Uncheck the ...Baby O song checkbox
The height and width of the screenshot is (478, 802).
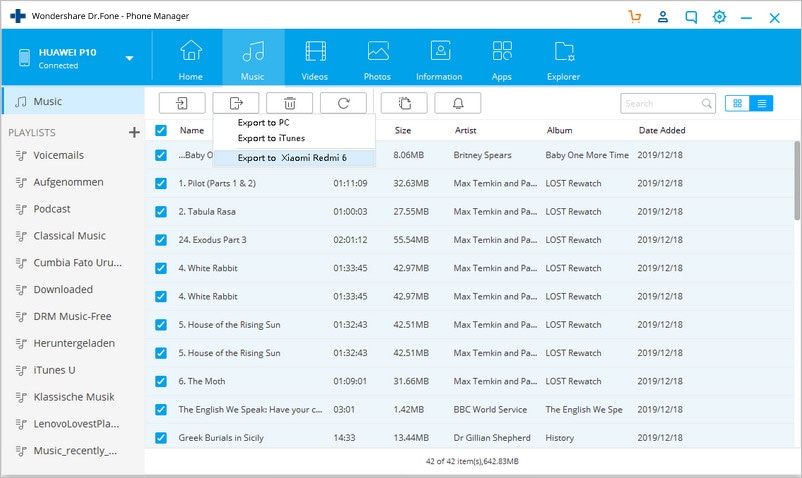click(161, 155)
